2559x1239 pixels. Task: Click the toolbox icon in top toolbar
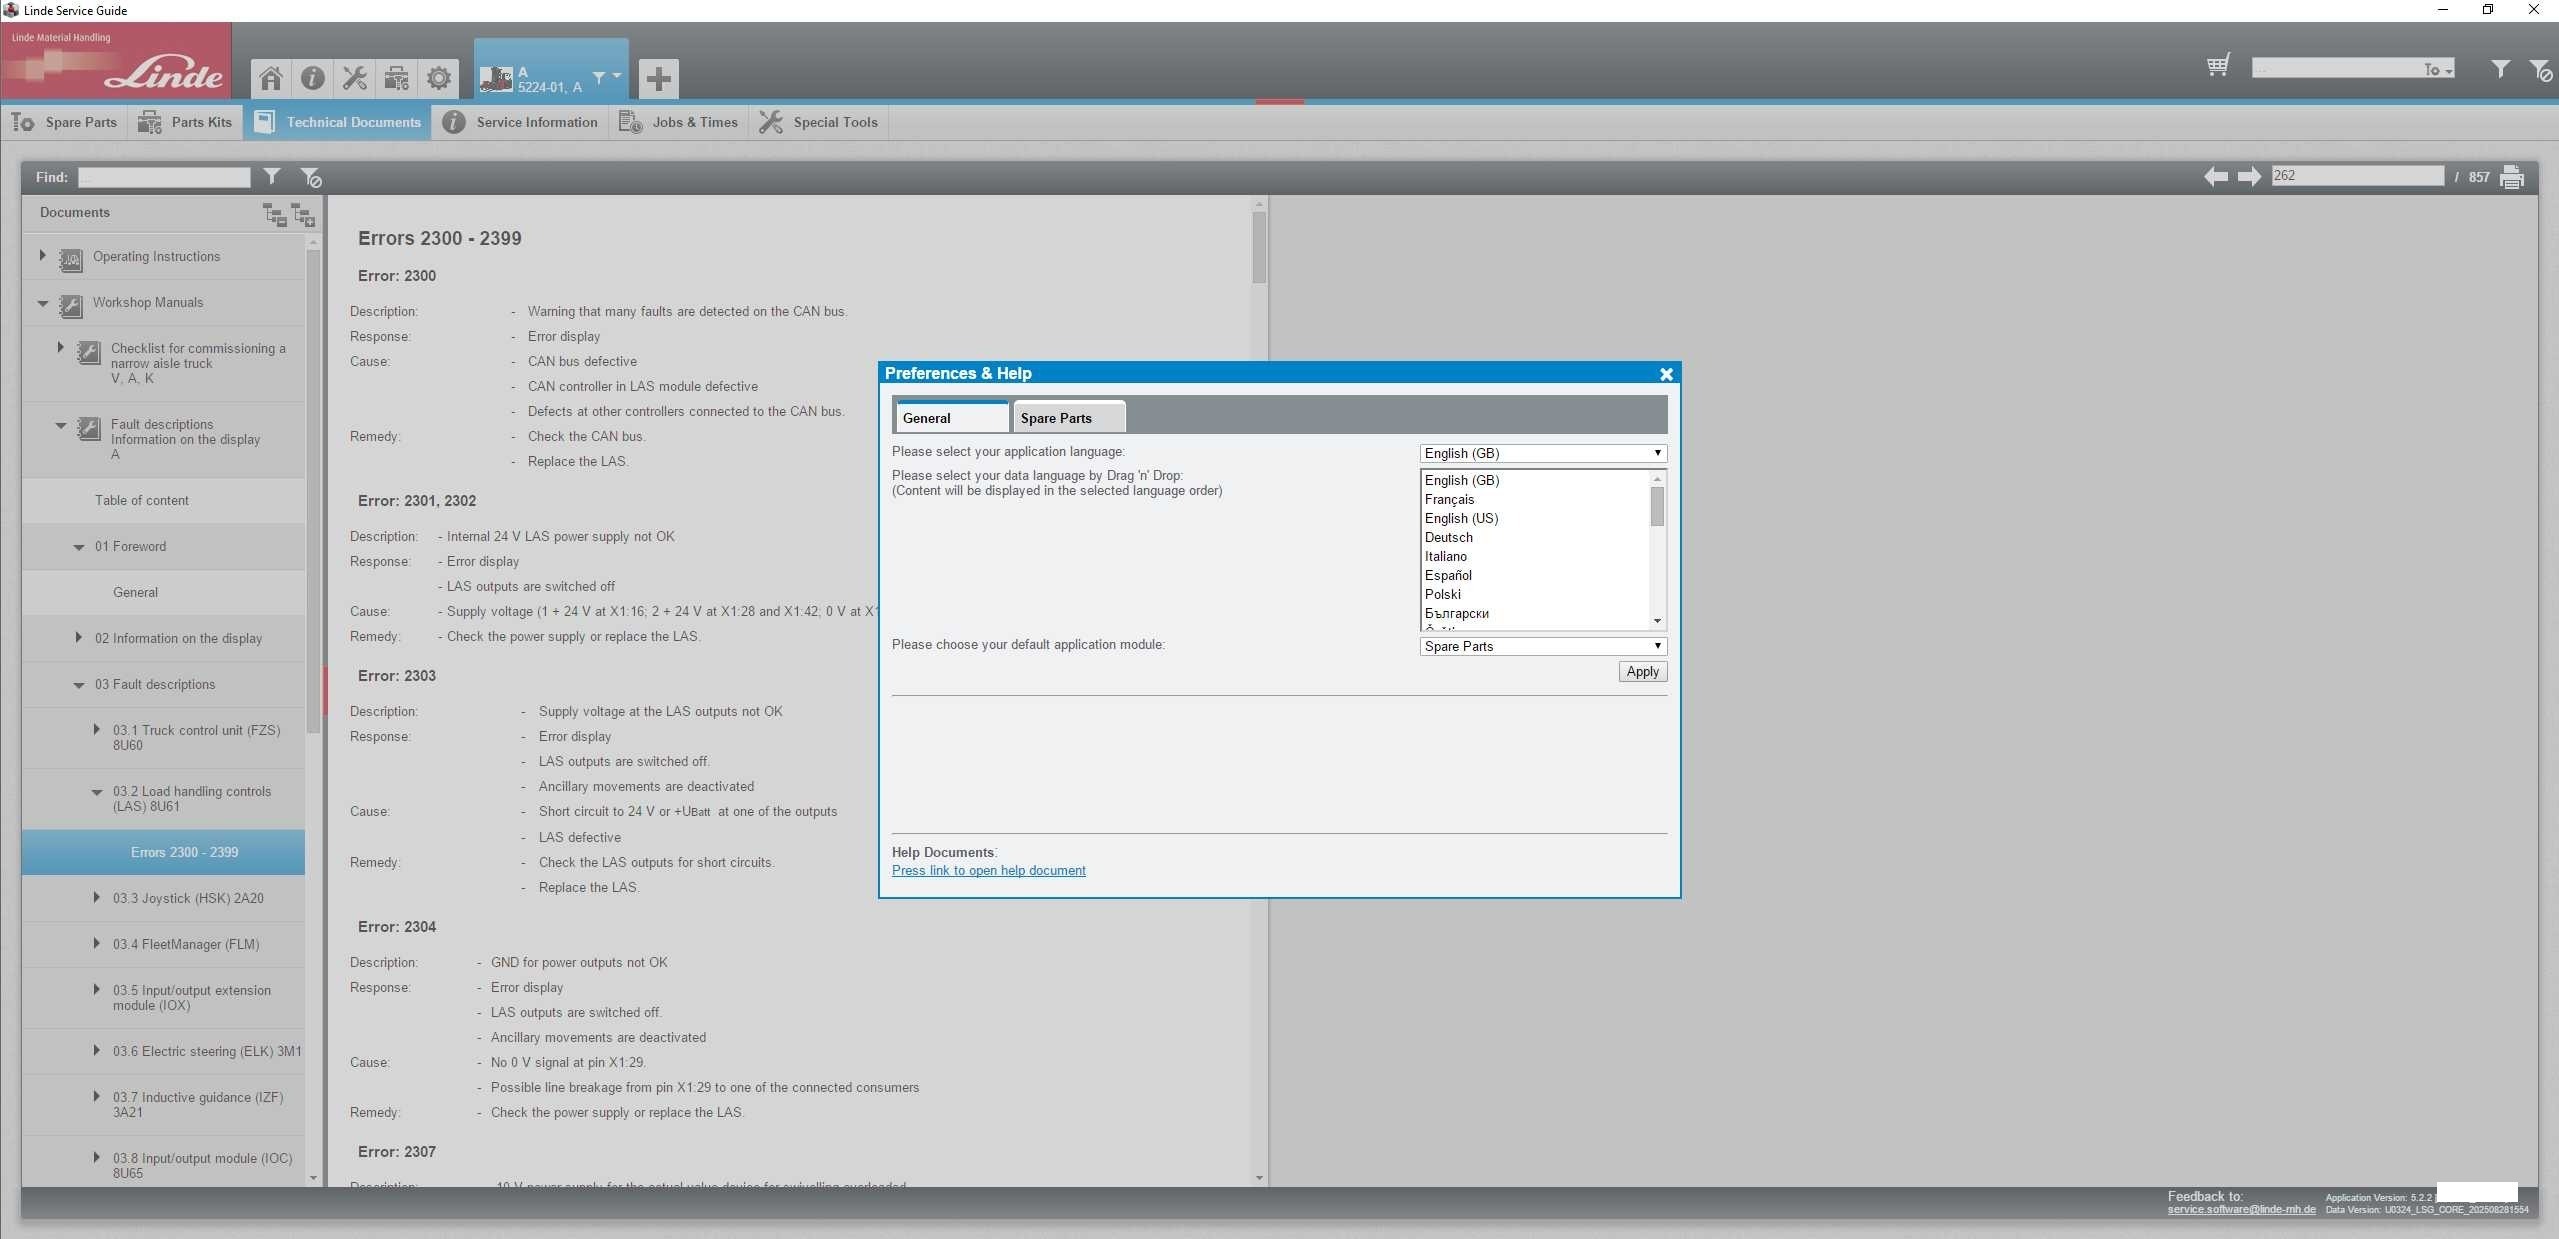[x=396, y=78]
